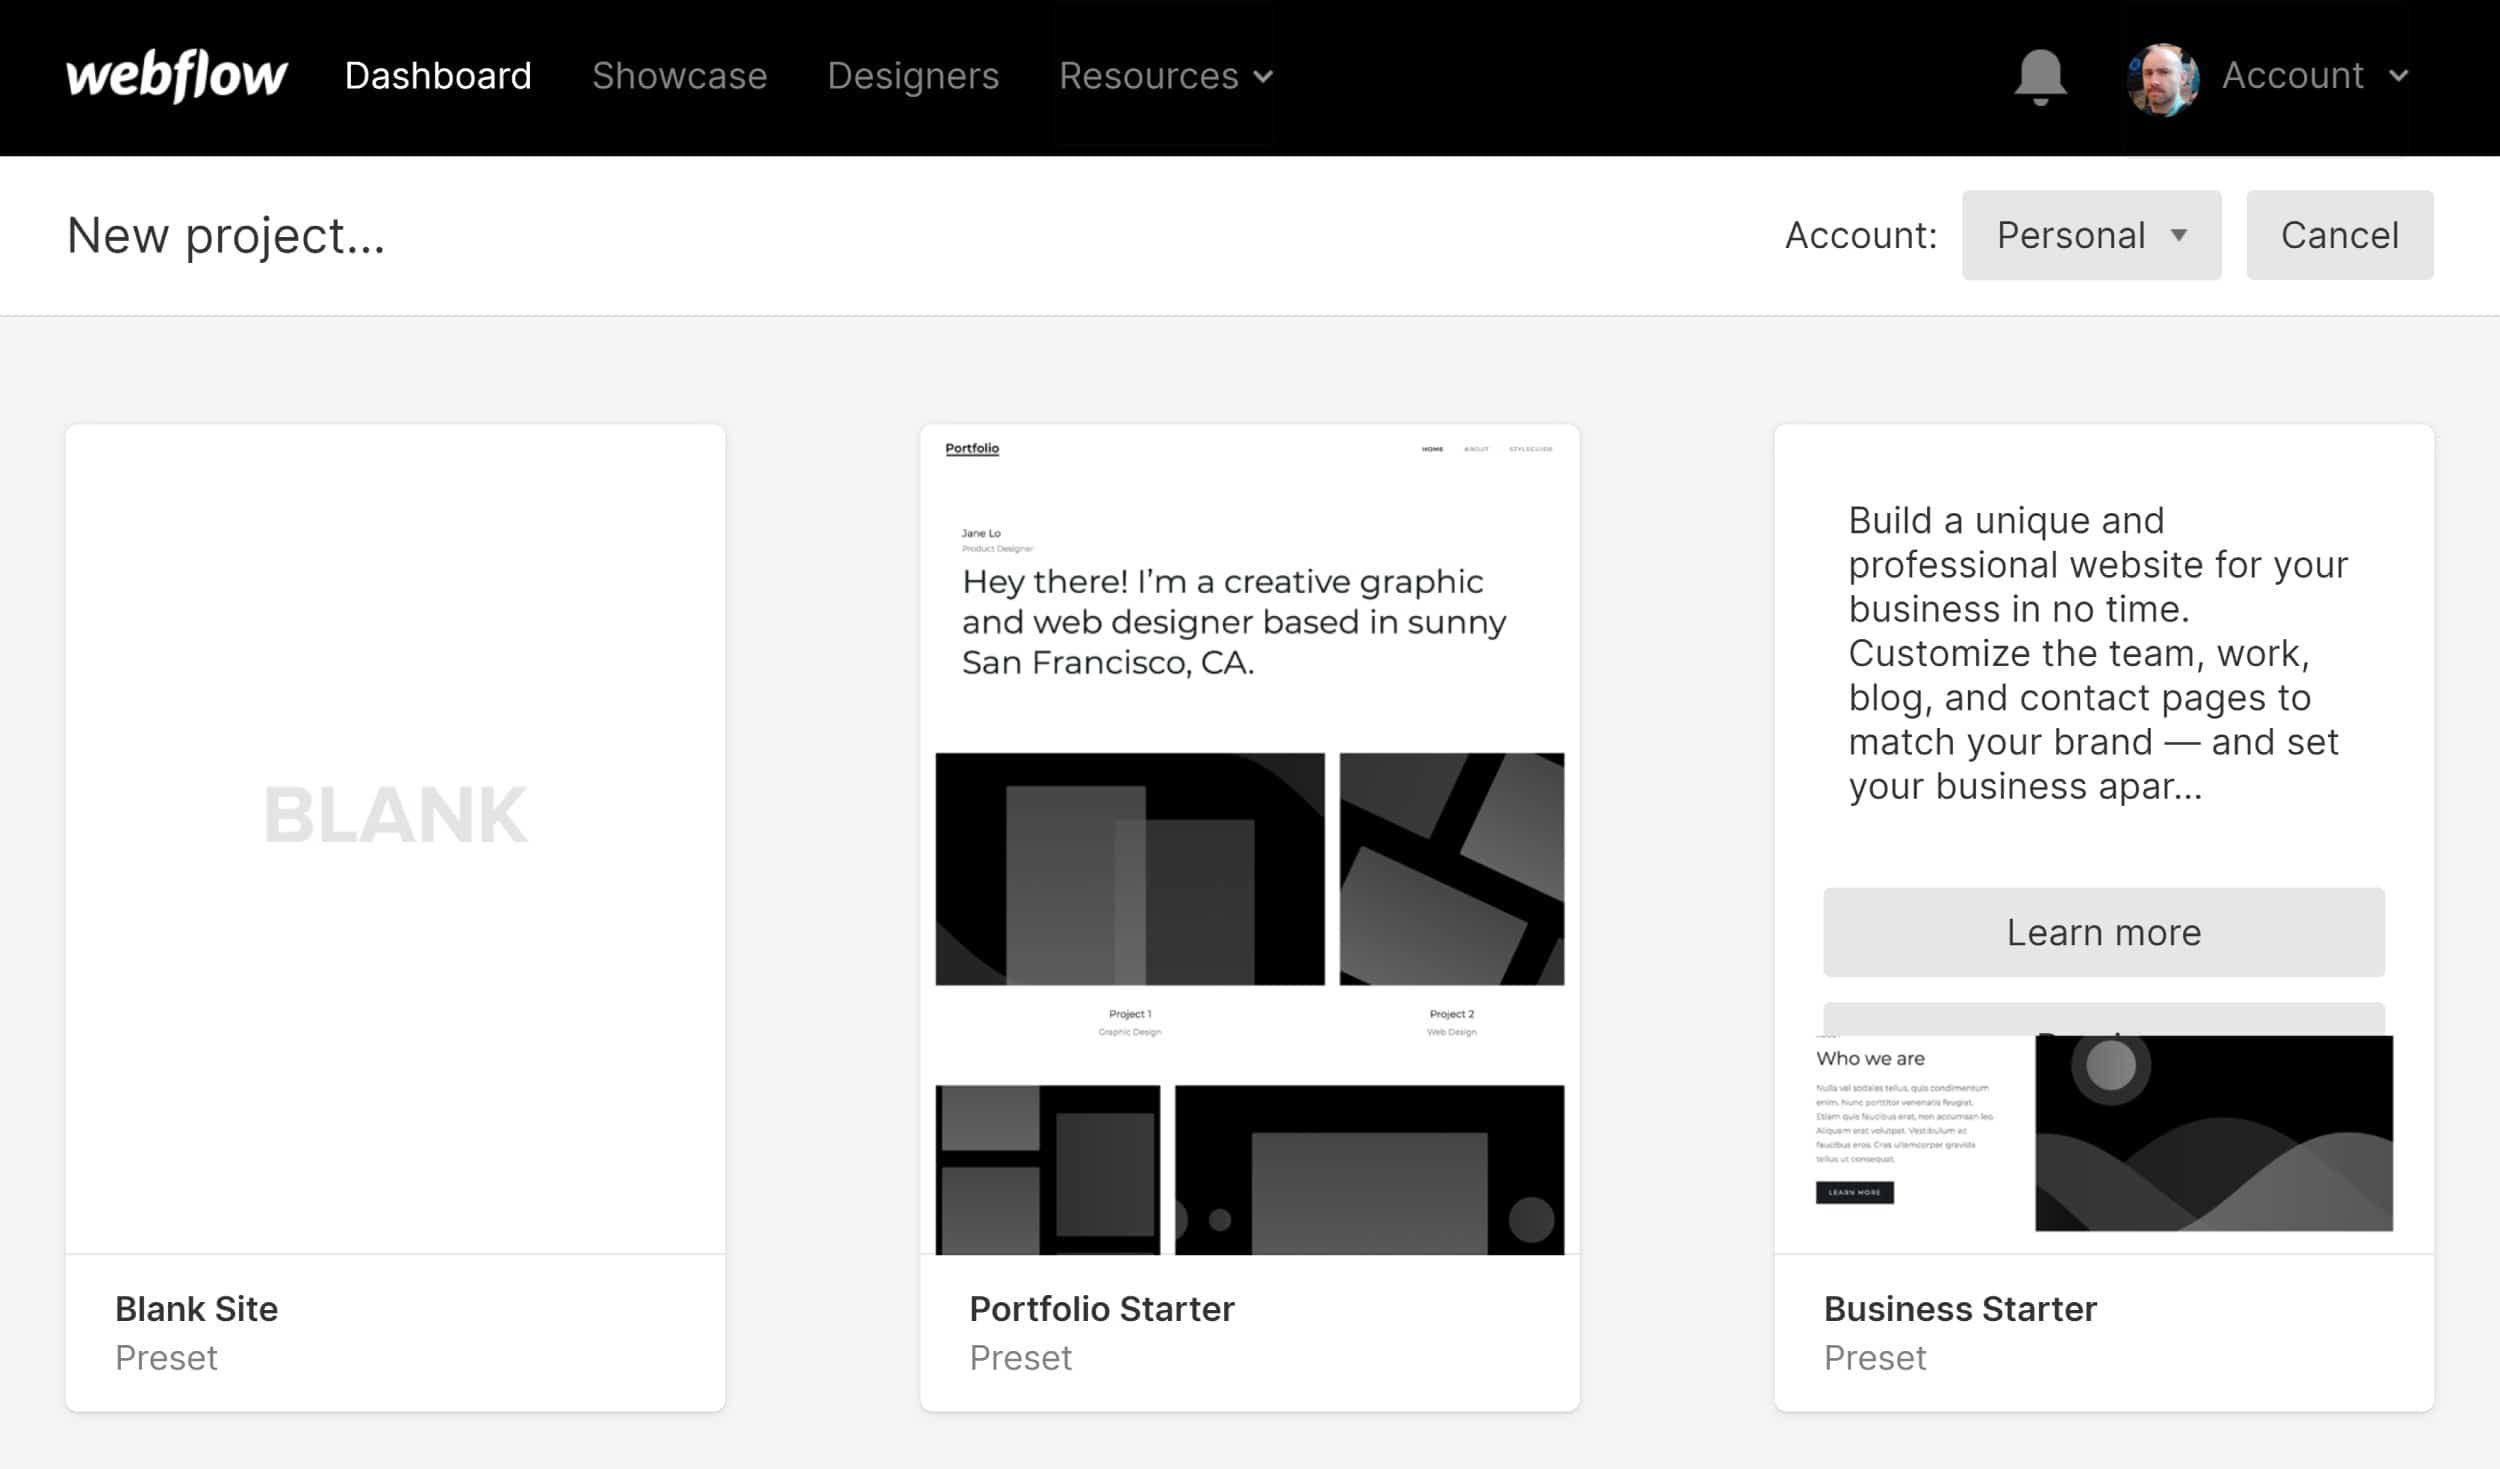Go to the Dashboard tab
The width and height of the screenshot is (2500, 1469).
438,76
